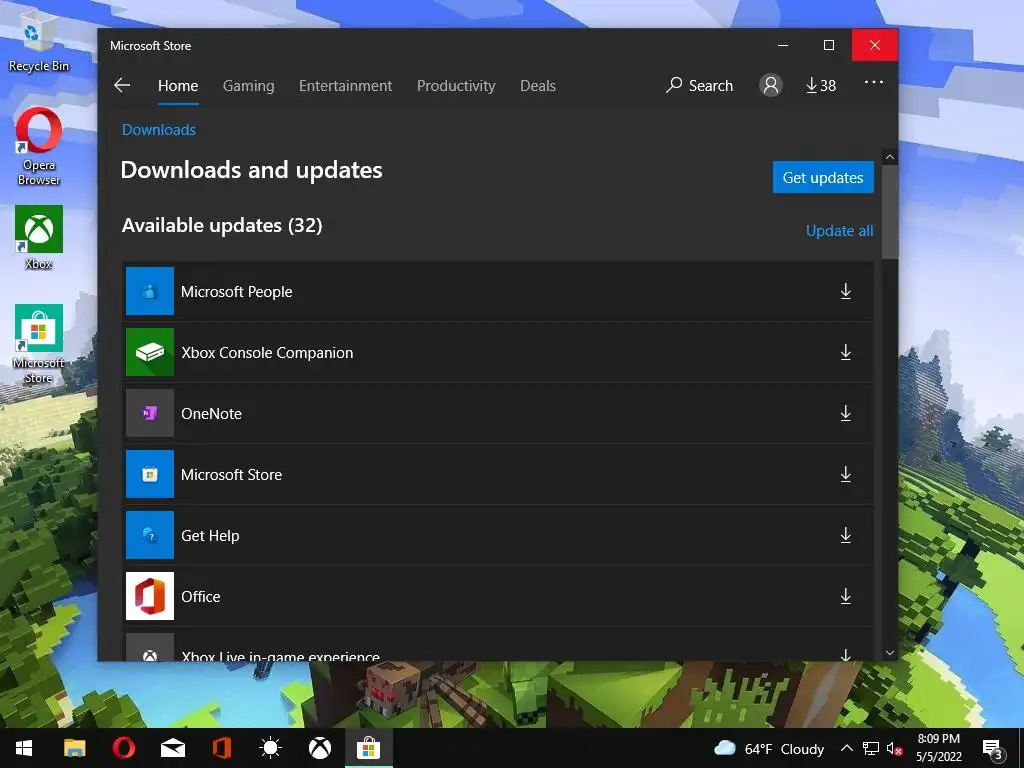The height and width of the screenshot is (768, 1024).
Task: Open the Xbox app from taskbar
Action: pyautogui.click(x=319, y=748)
